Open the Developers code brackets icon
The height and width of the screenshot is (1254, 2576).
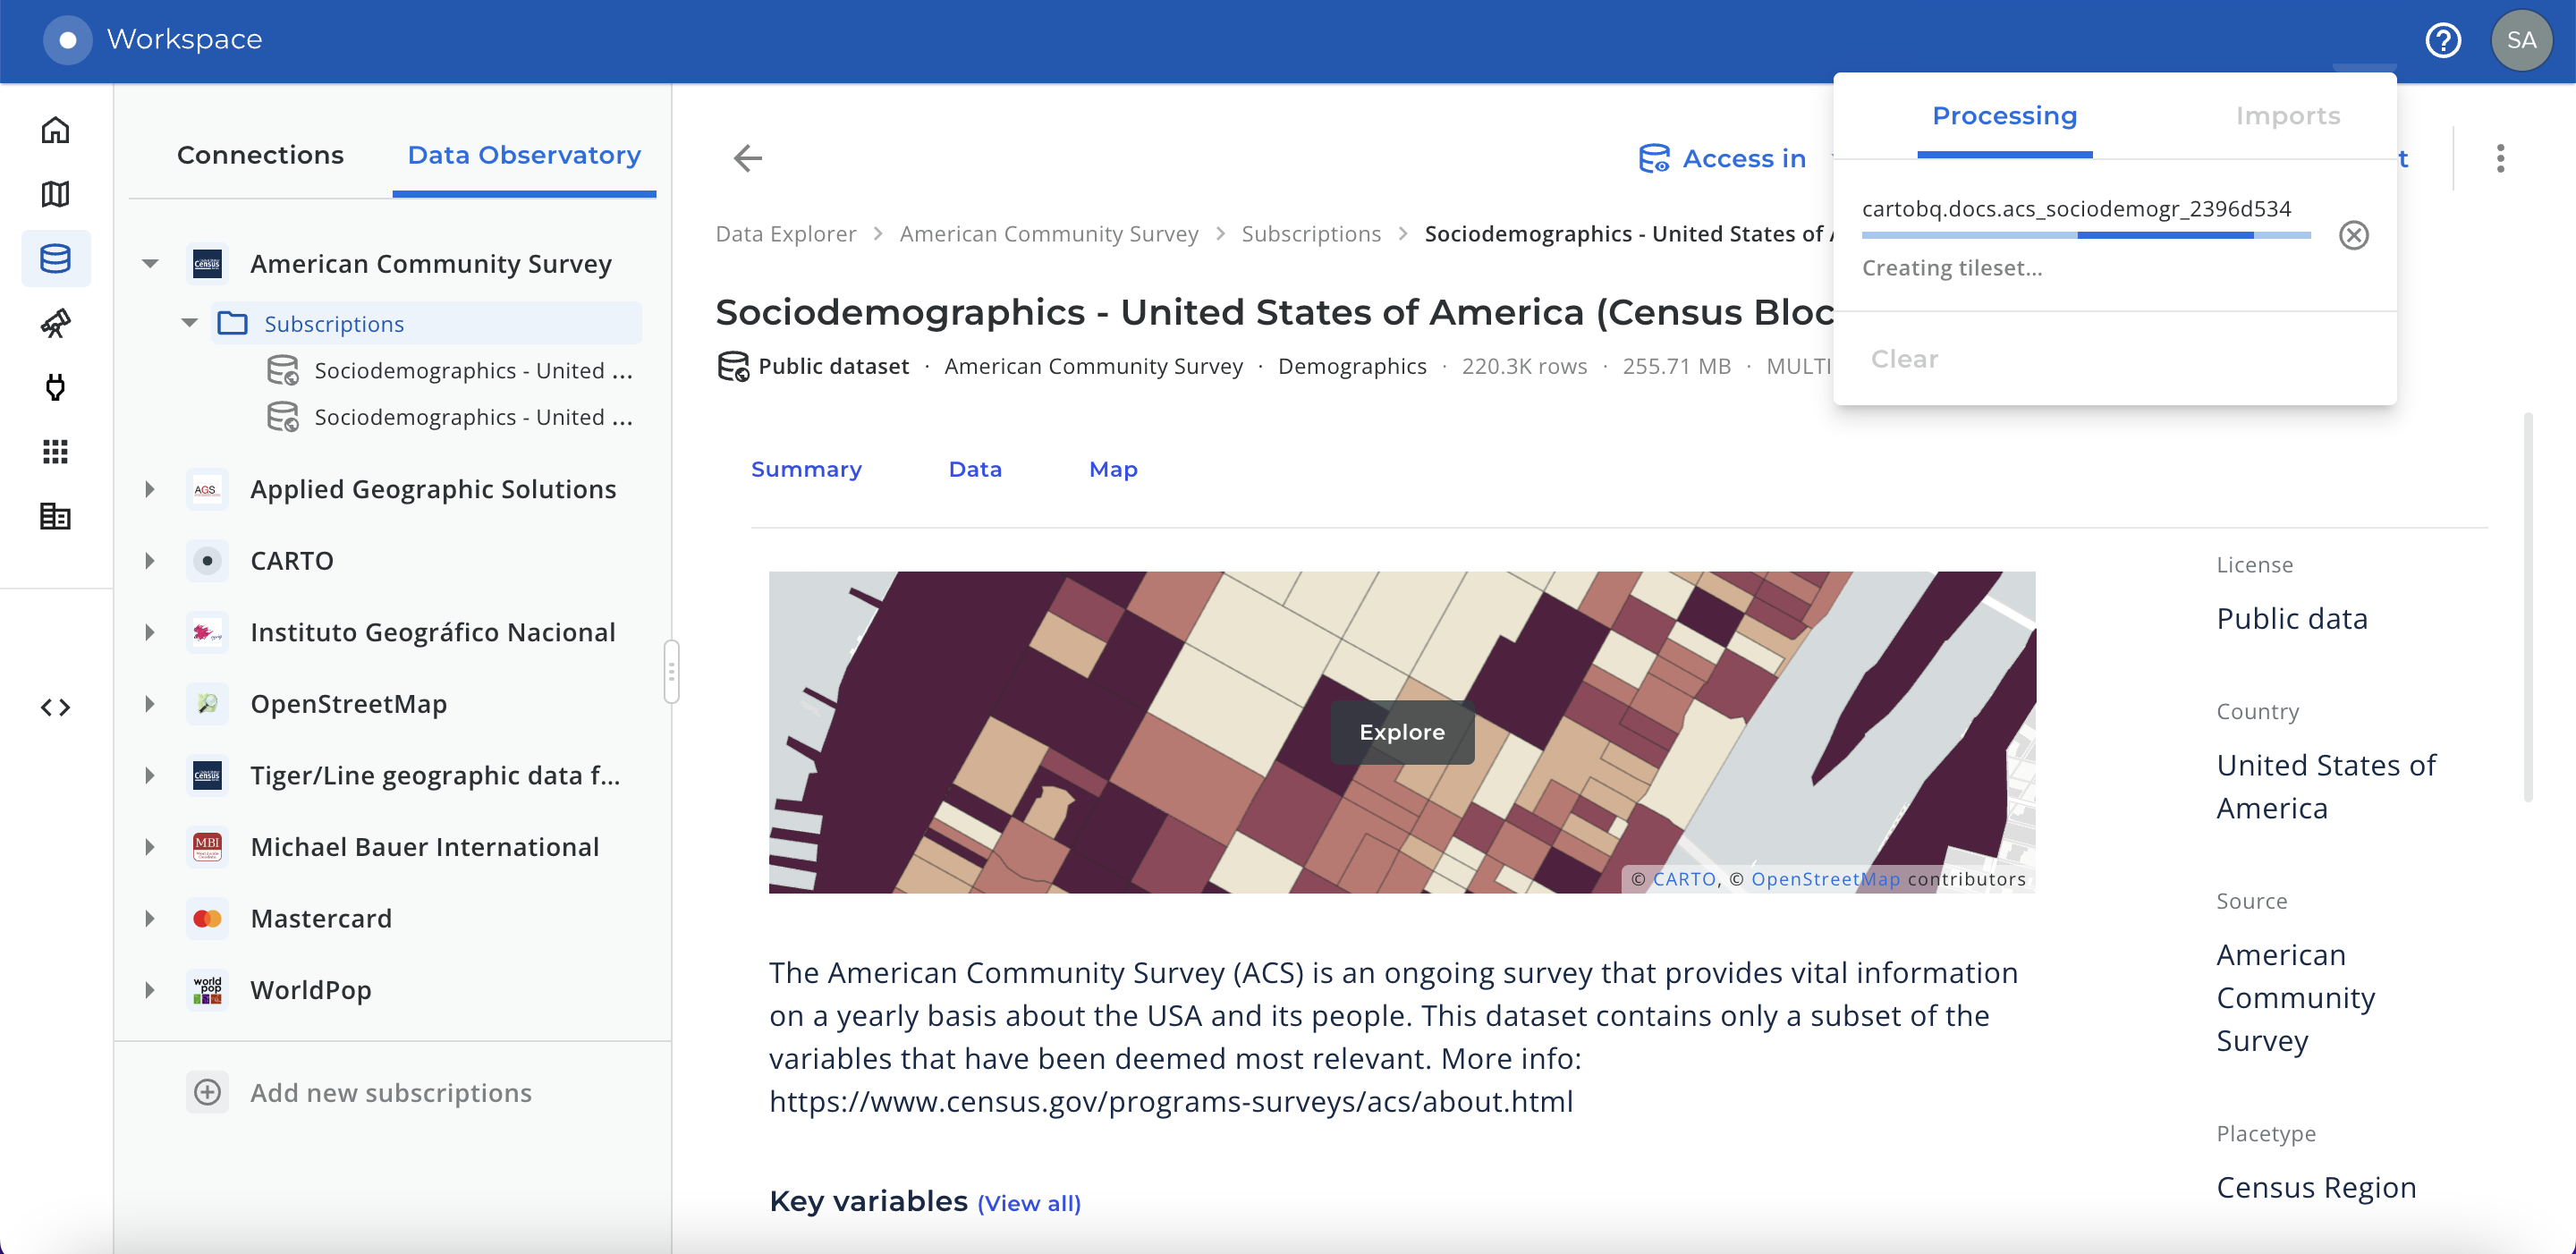coord(55,708)
